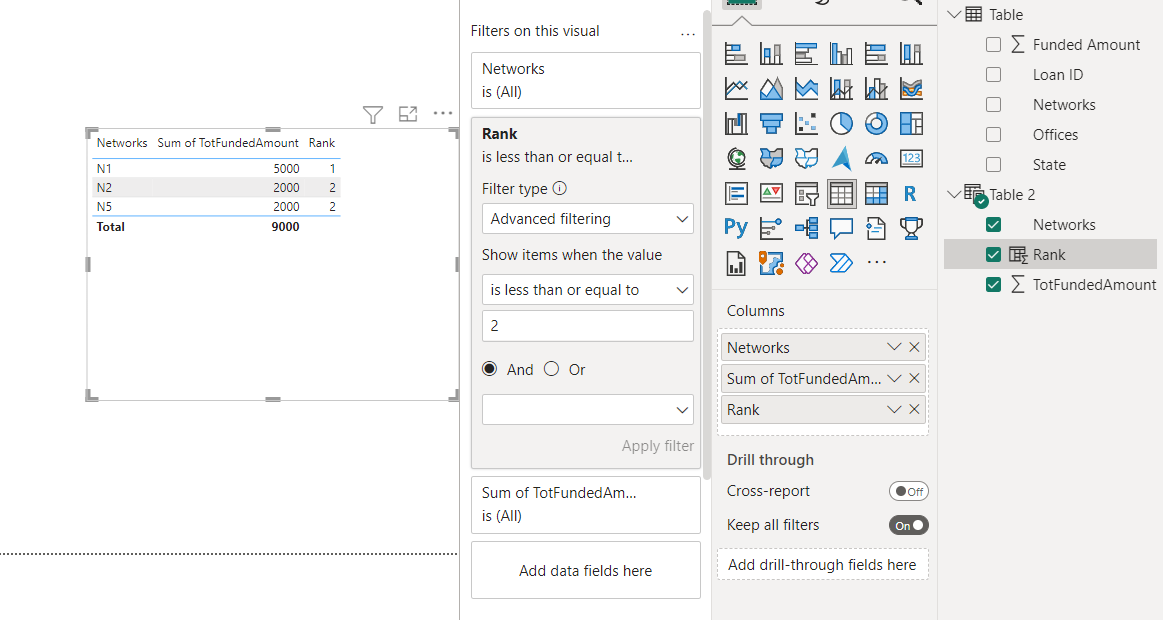Select the Azure map visual

pyautogui.click(x=841, y=159)
